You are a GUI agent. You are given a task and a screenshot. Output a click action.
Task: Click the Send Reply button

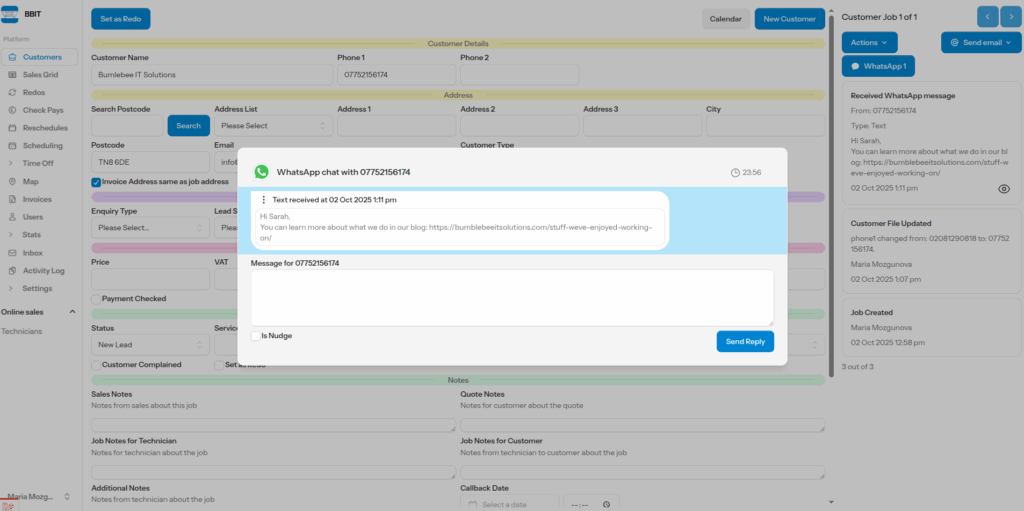pyautogui.click(x=745, y=342)
